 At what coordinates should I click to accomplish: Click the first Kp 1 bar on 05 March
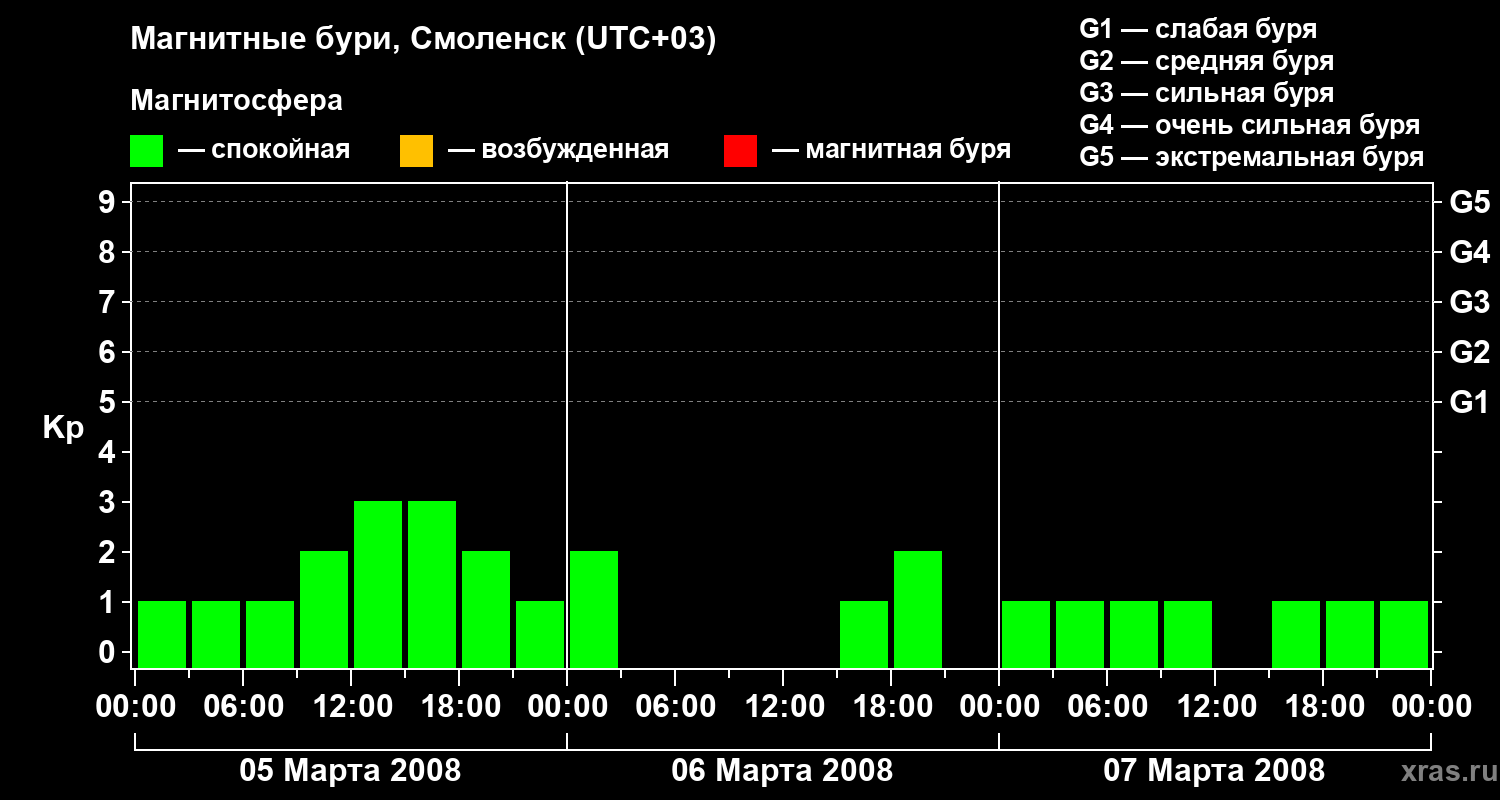tap(162, 634)
